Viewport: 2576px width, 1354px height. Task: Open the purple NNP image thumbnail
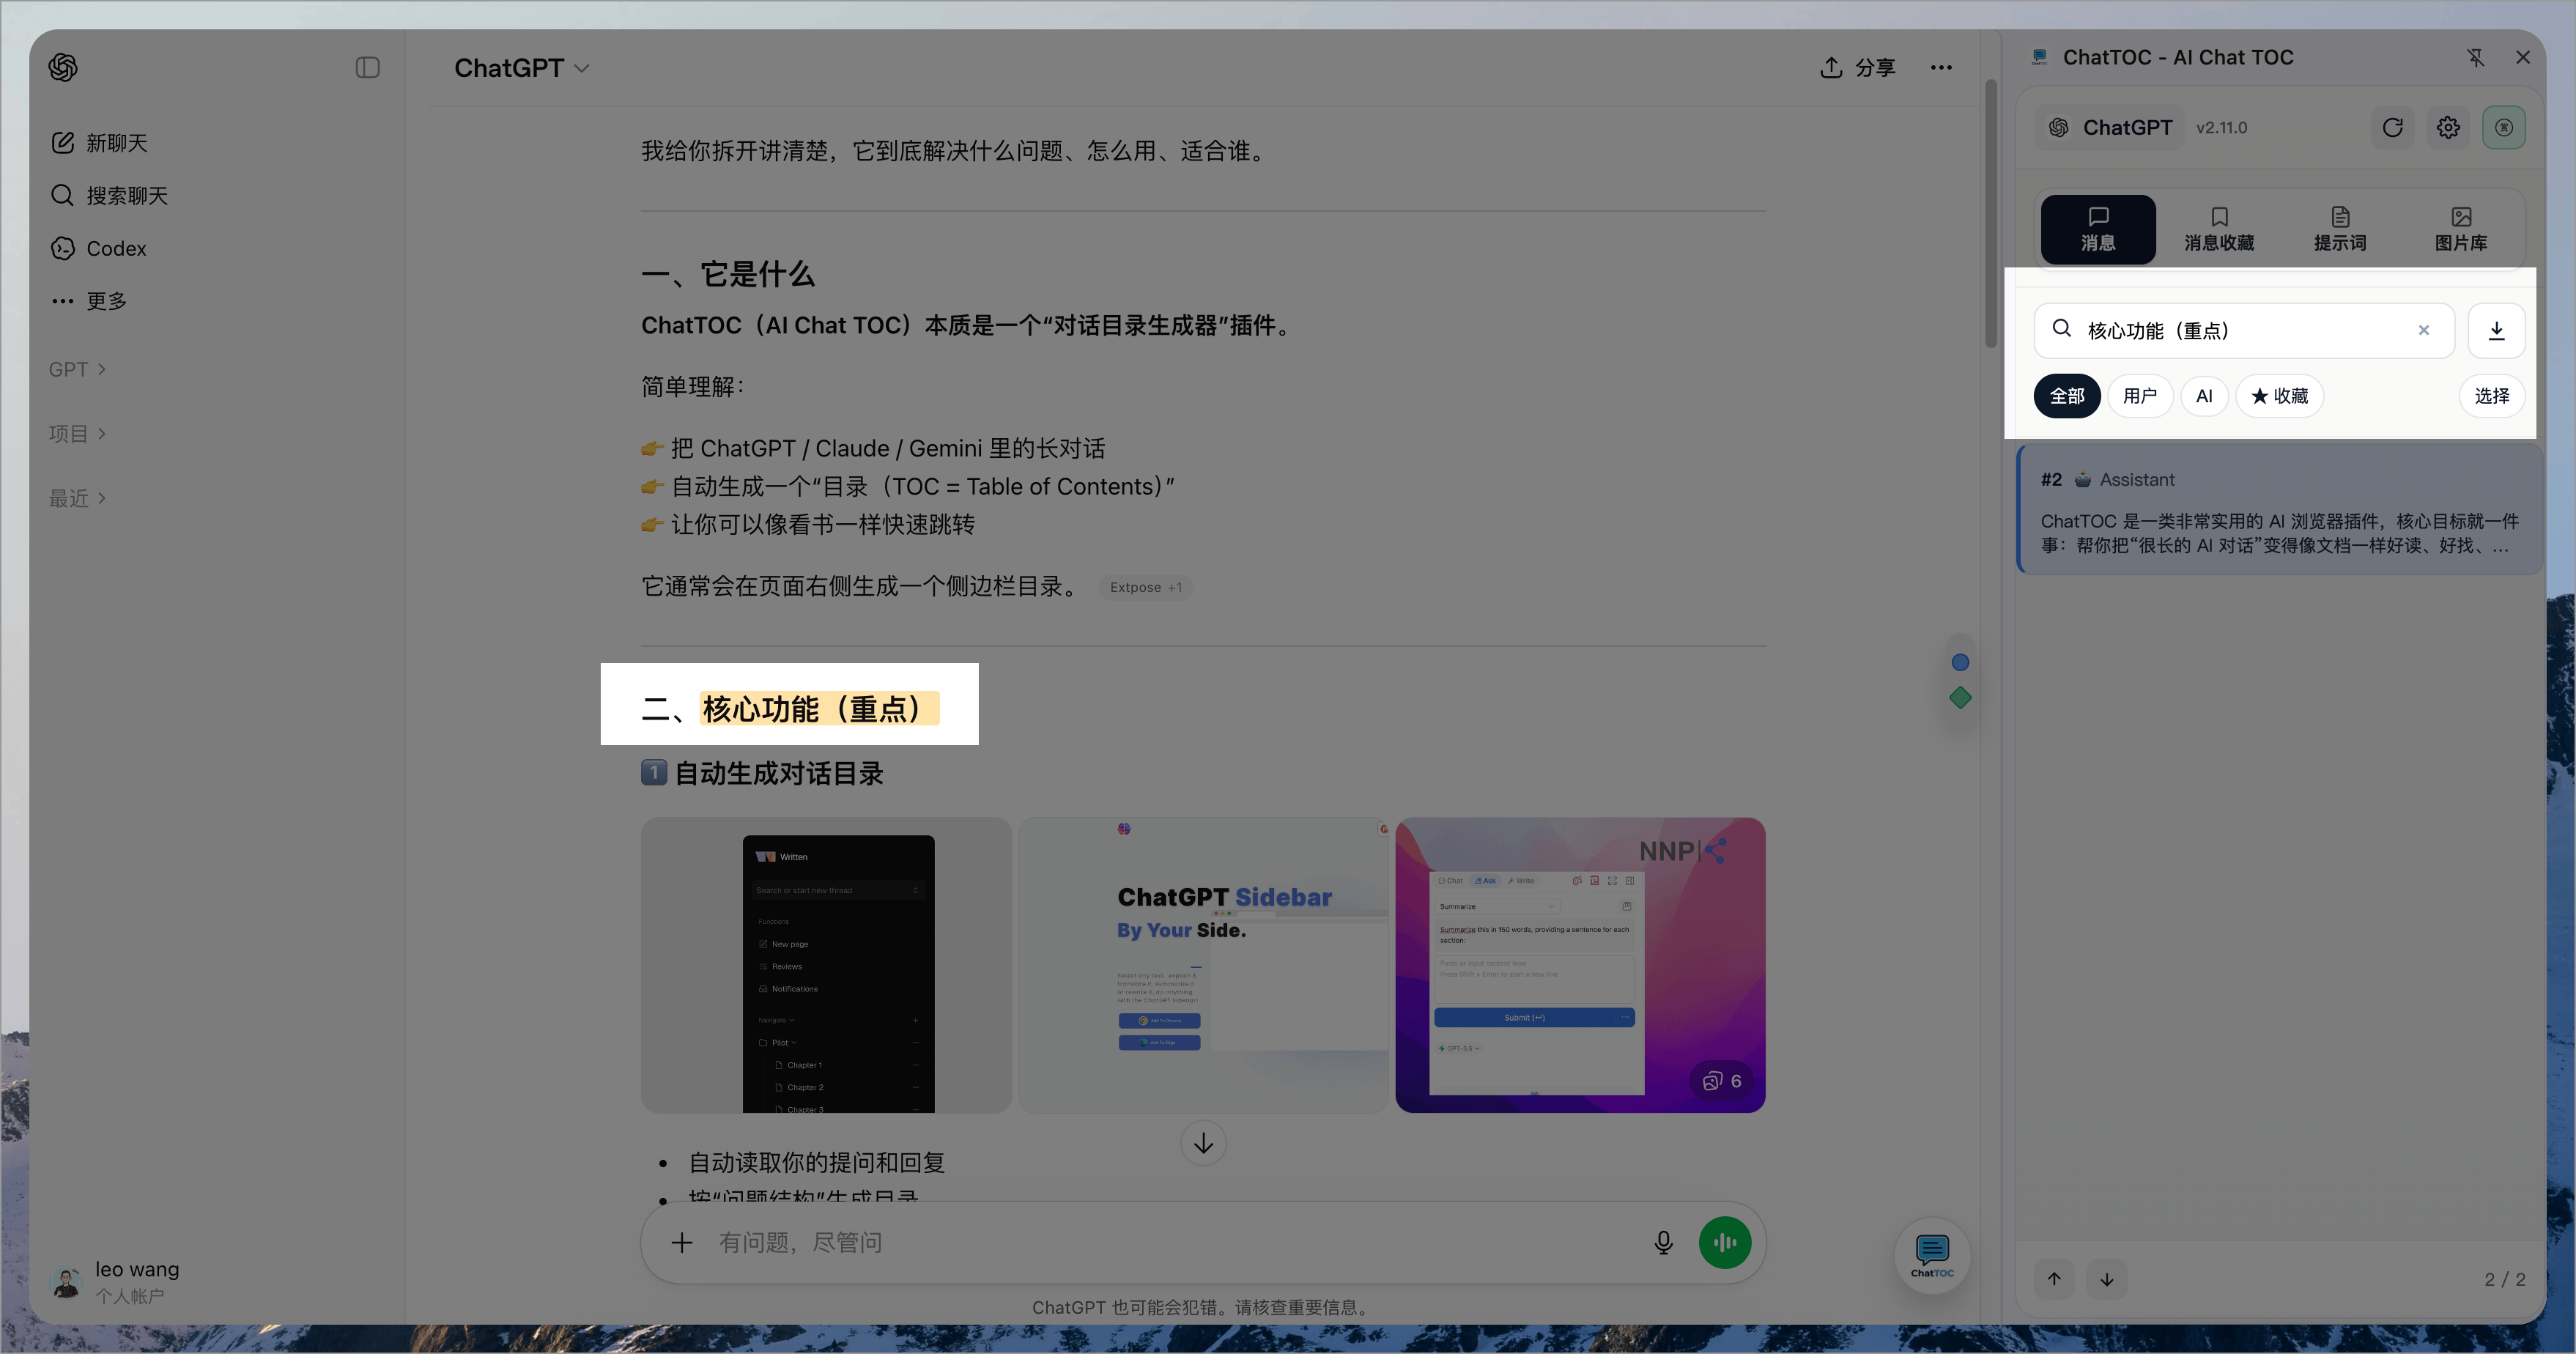click(1580, 965)
